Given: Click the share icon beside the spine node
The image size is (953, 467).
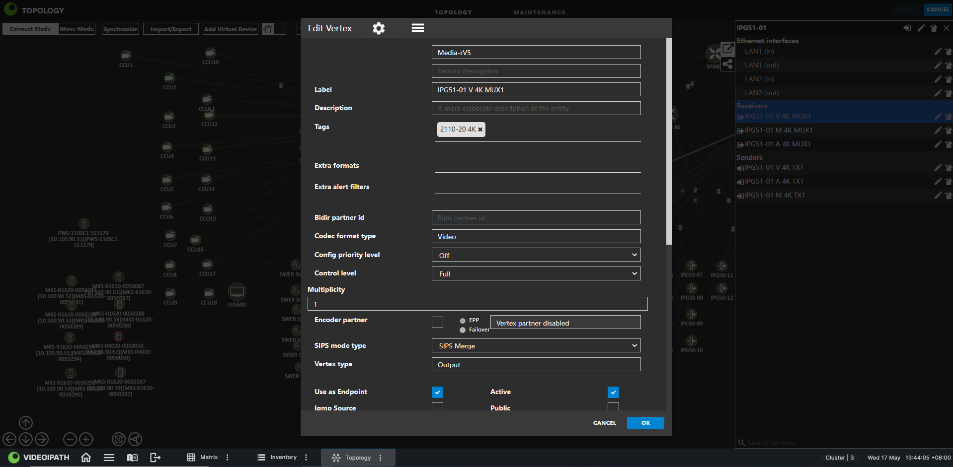Looking at the screenshot, I should tap(727, 62).
